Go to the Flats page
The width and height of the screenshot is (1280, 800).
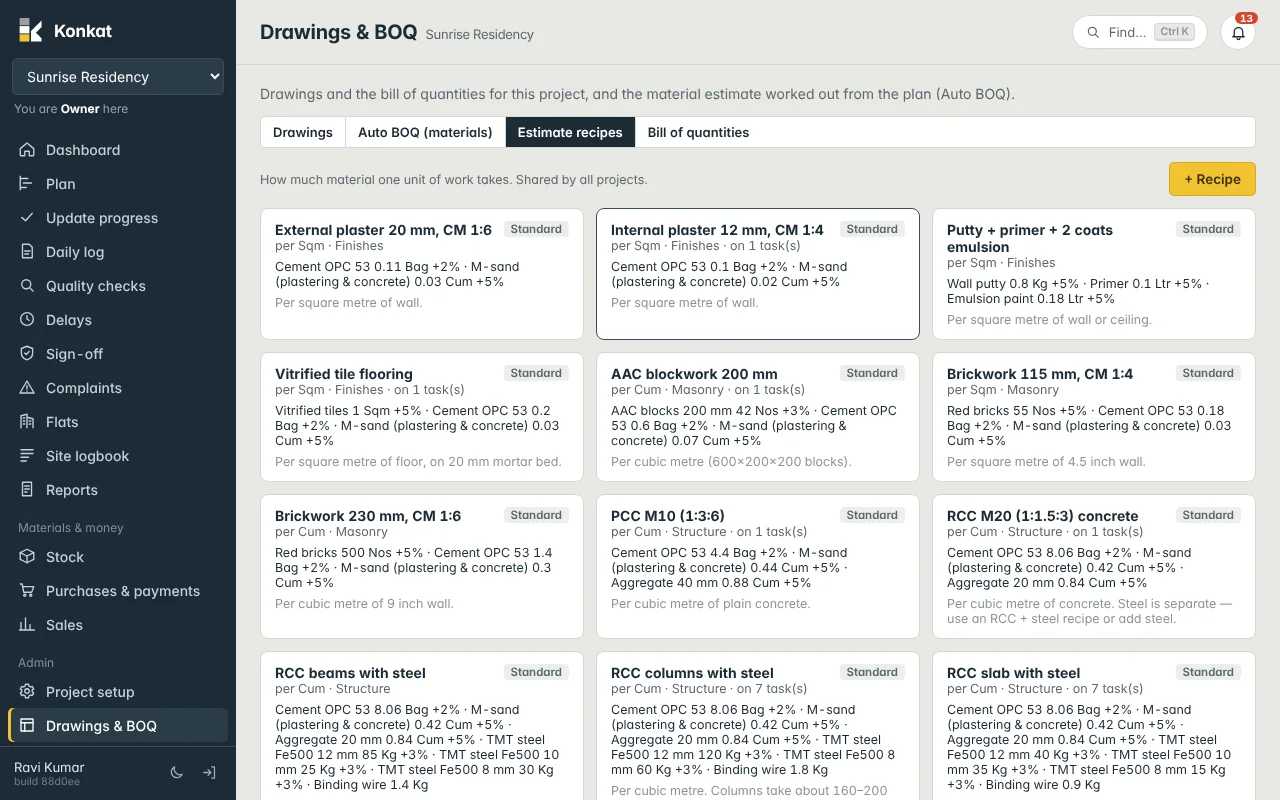(118, 422)
